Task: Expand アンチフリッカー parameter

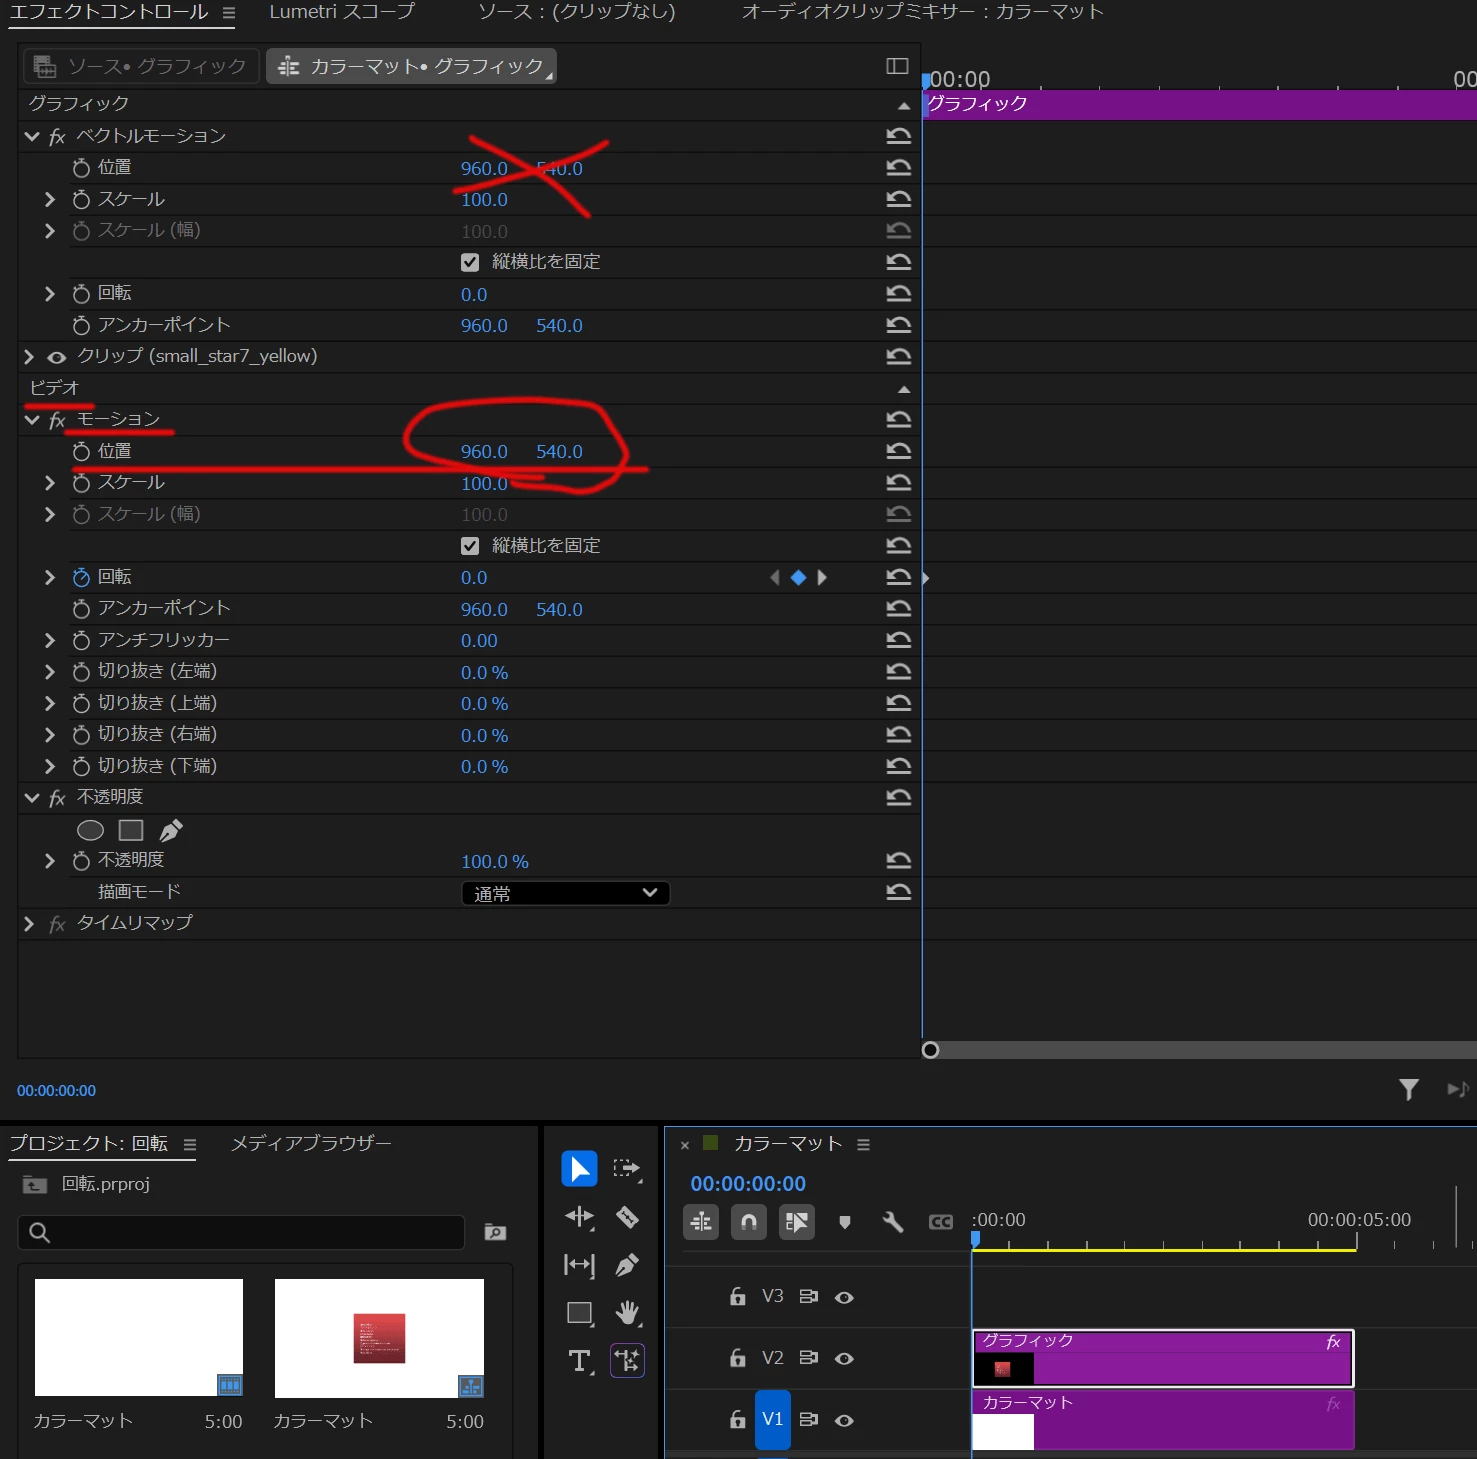Action: click(50, 640)
